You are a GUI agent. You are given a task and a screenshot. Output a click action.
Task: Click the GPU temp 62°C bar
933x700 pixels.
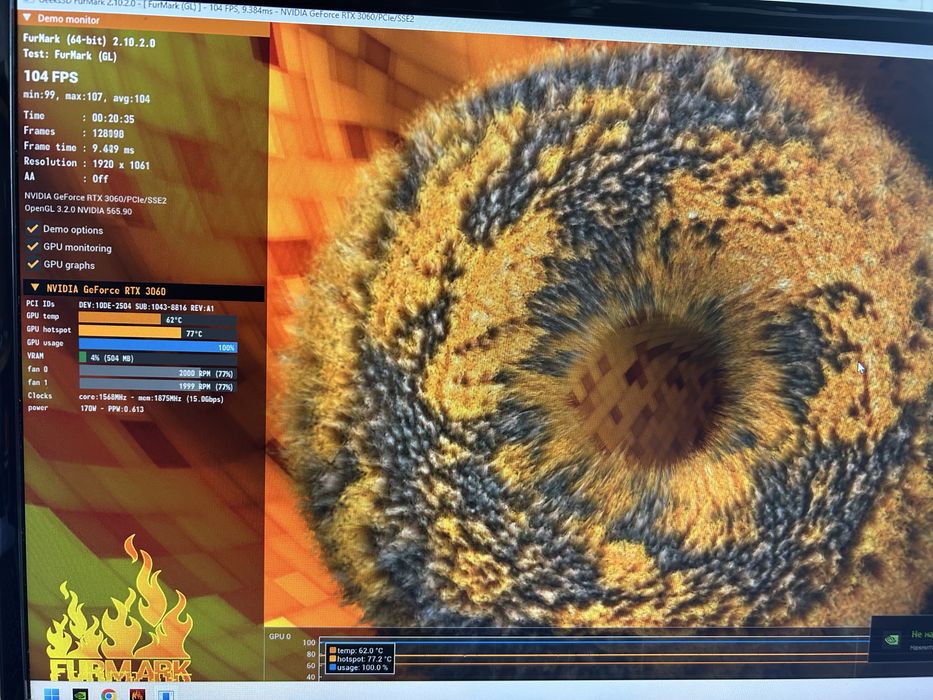click(158, 319)
